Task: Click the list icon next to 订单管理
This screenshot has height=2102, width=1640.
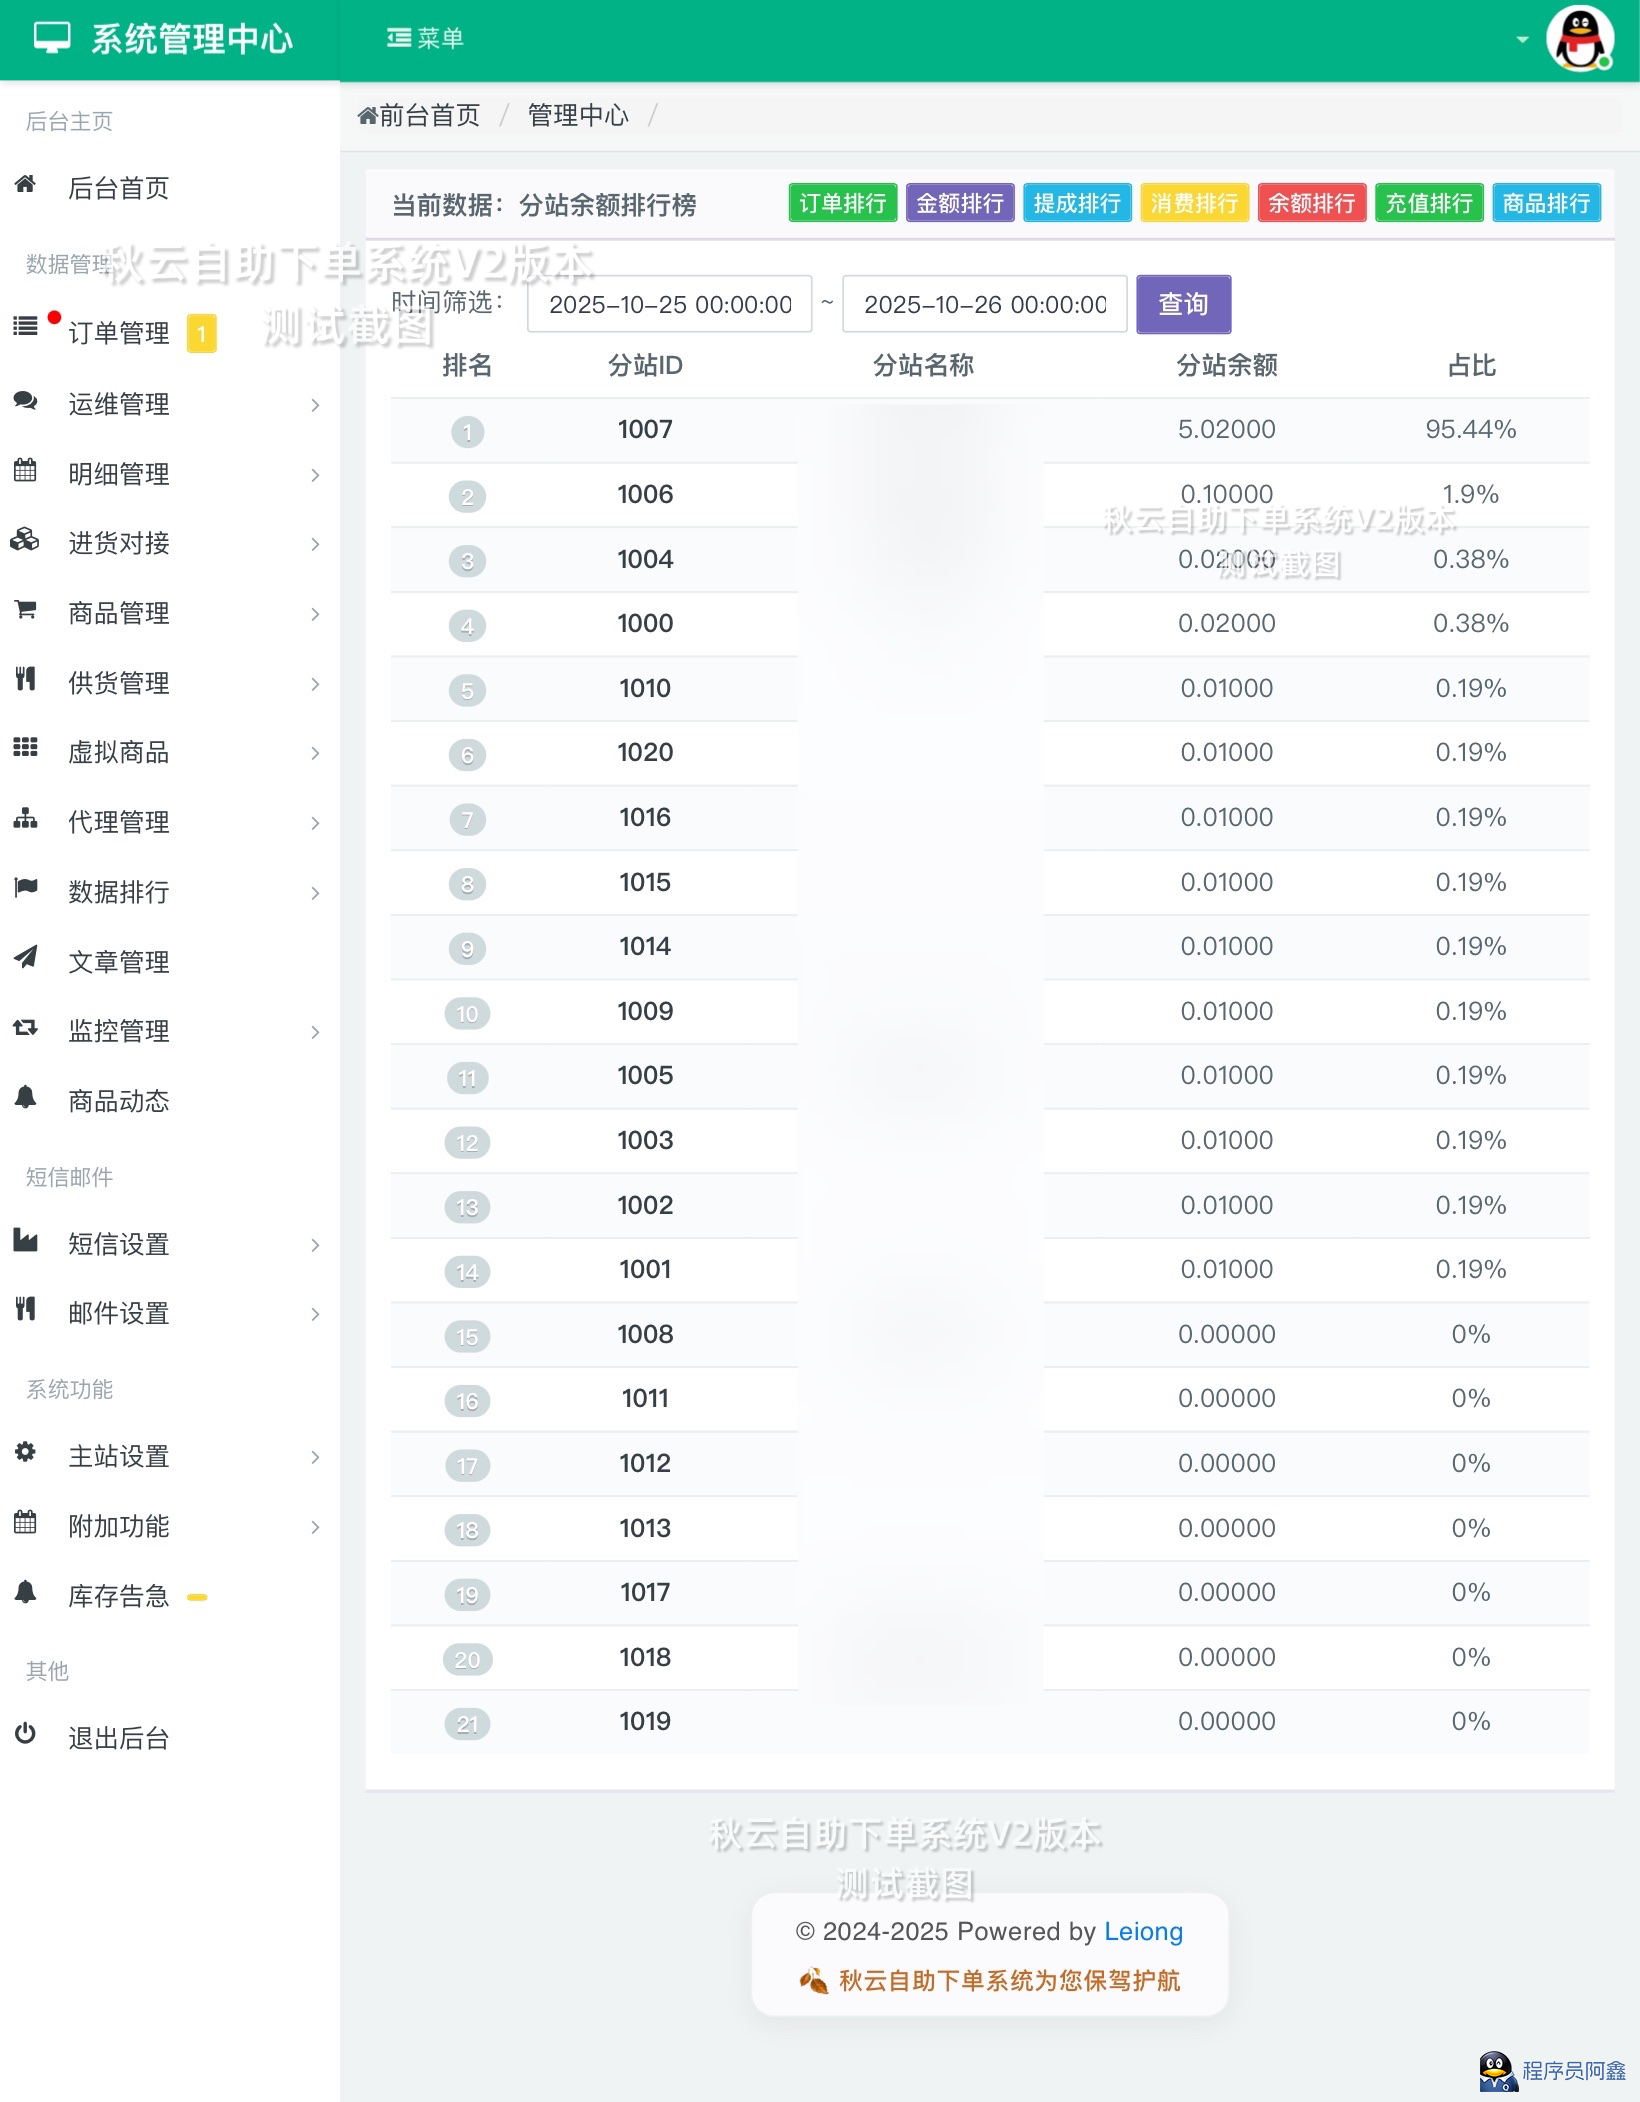Action: (x=25, y=326)
